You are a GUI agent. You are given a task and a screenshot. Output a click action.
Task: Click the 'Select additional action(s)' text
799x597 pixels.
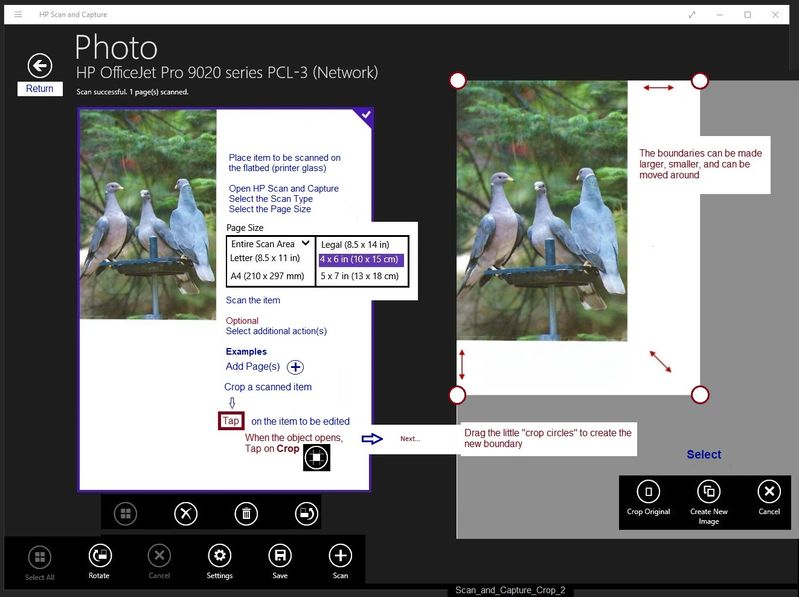point(276,331)
